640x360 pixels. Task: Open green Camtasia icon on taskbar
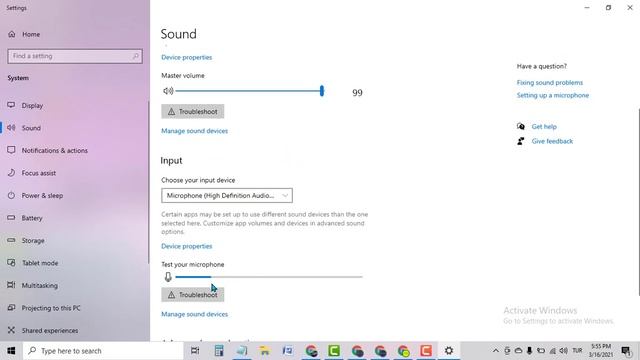(334, 351)
